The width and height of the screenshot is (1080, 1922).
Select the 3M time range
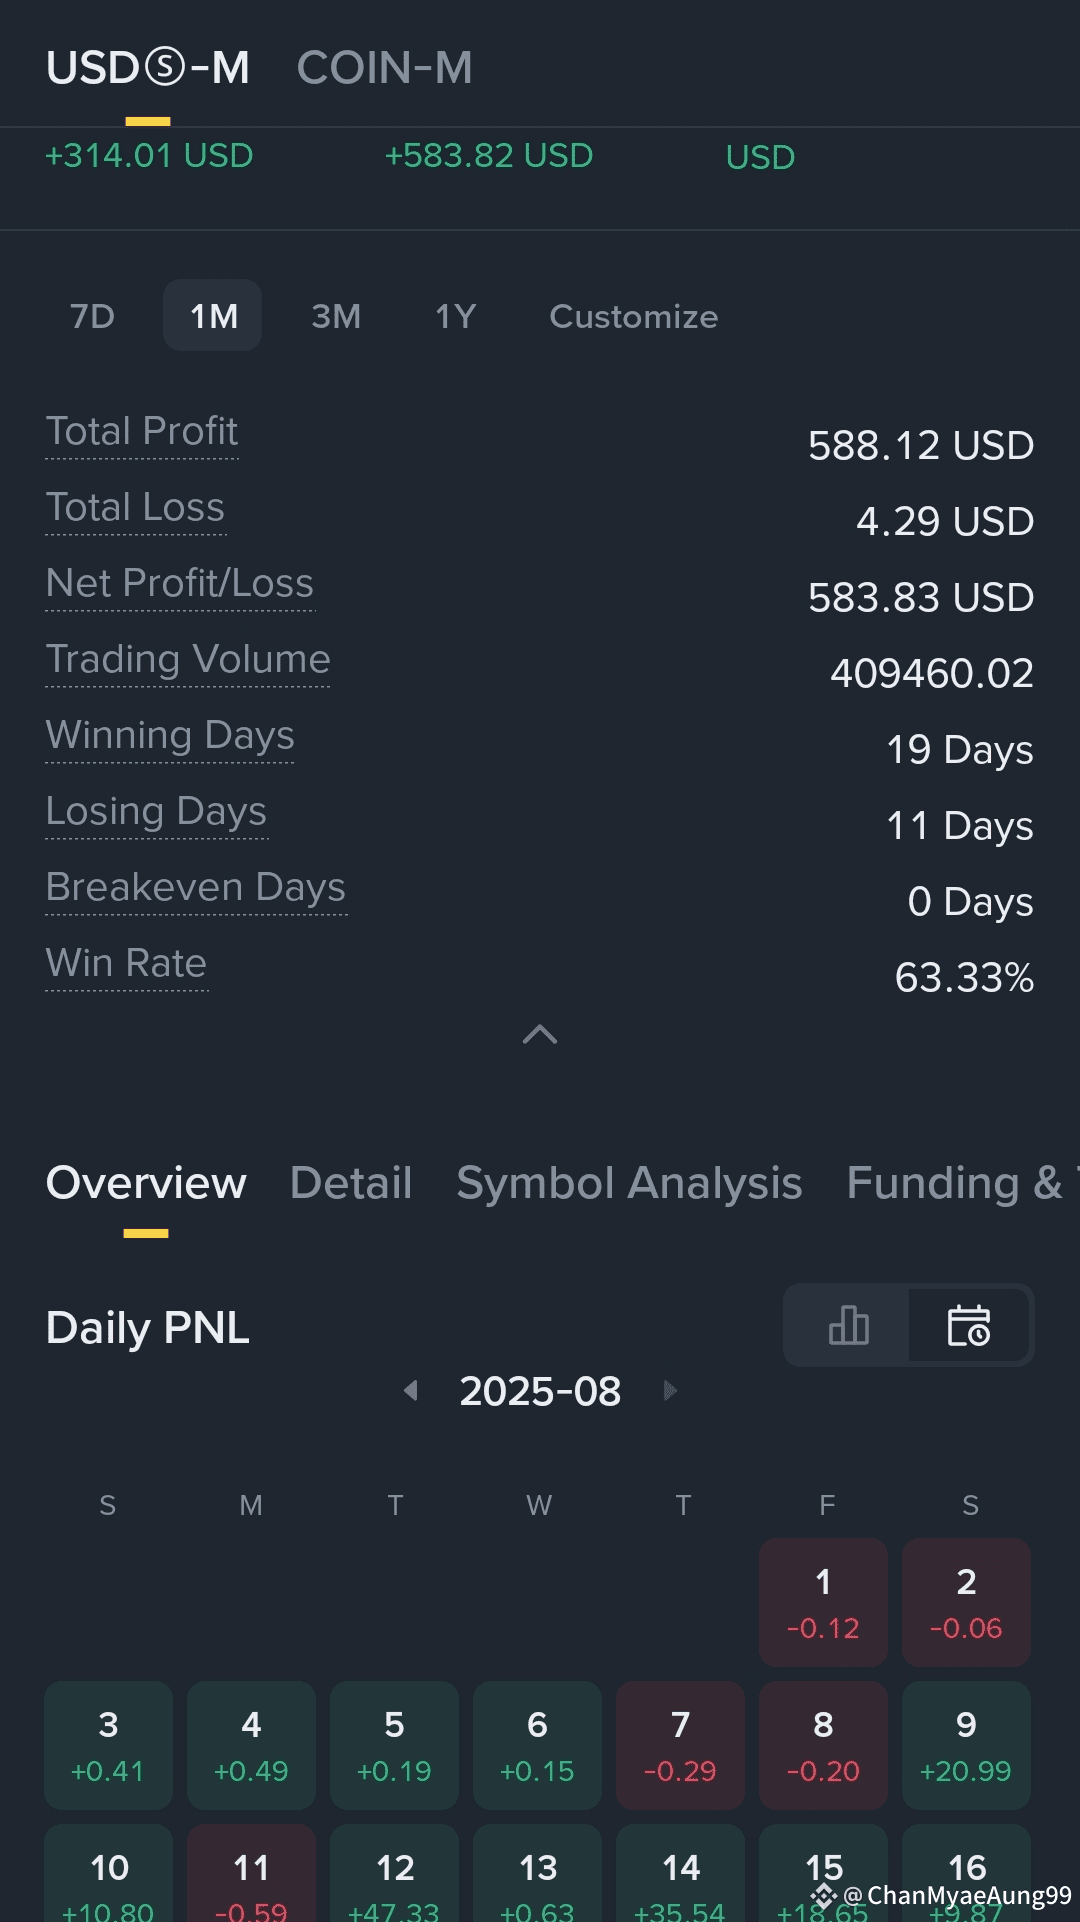coord(336,316)
